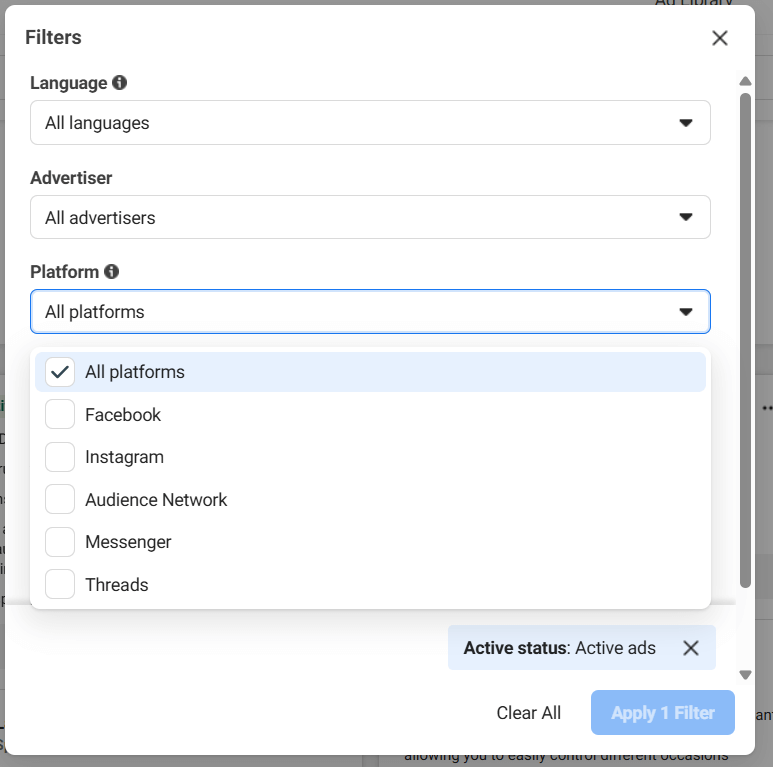
Task: Select the Threads option label
Action: 116,585
